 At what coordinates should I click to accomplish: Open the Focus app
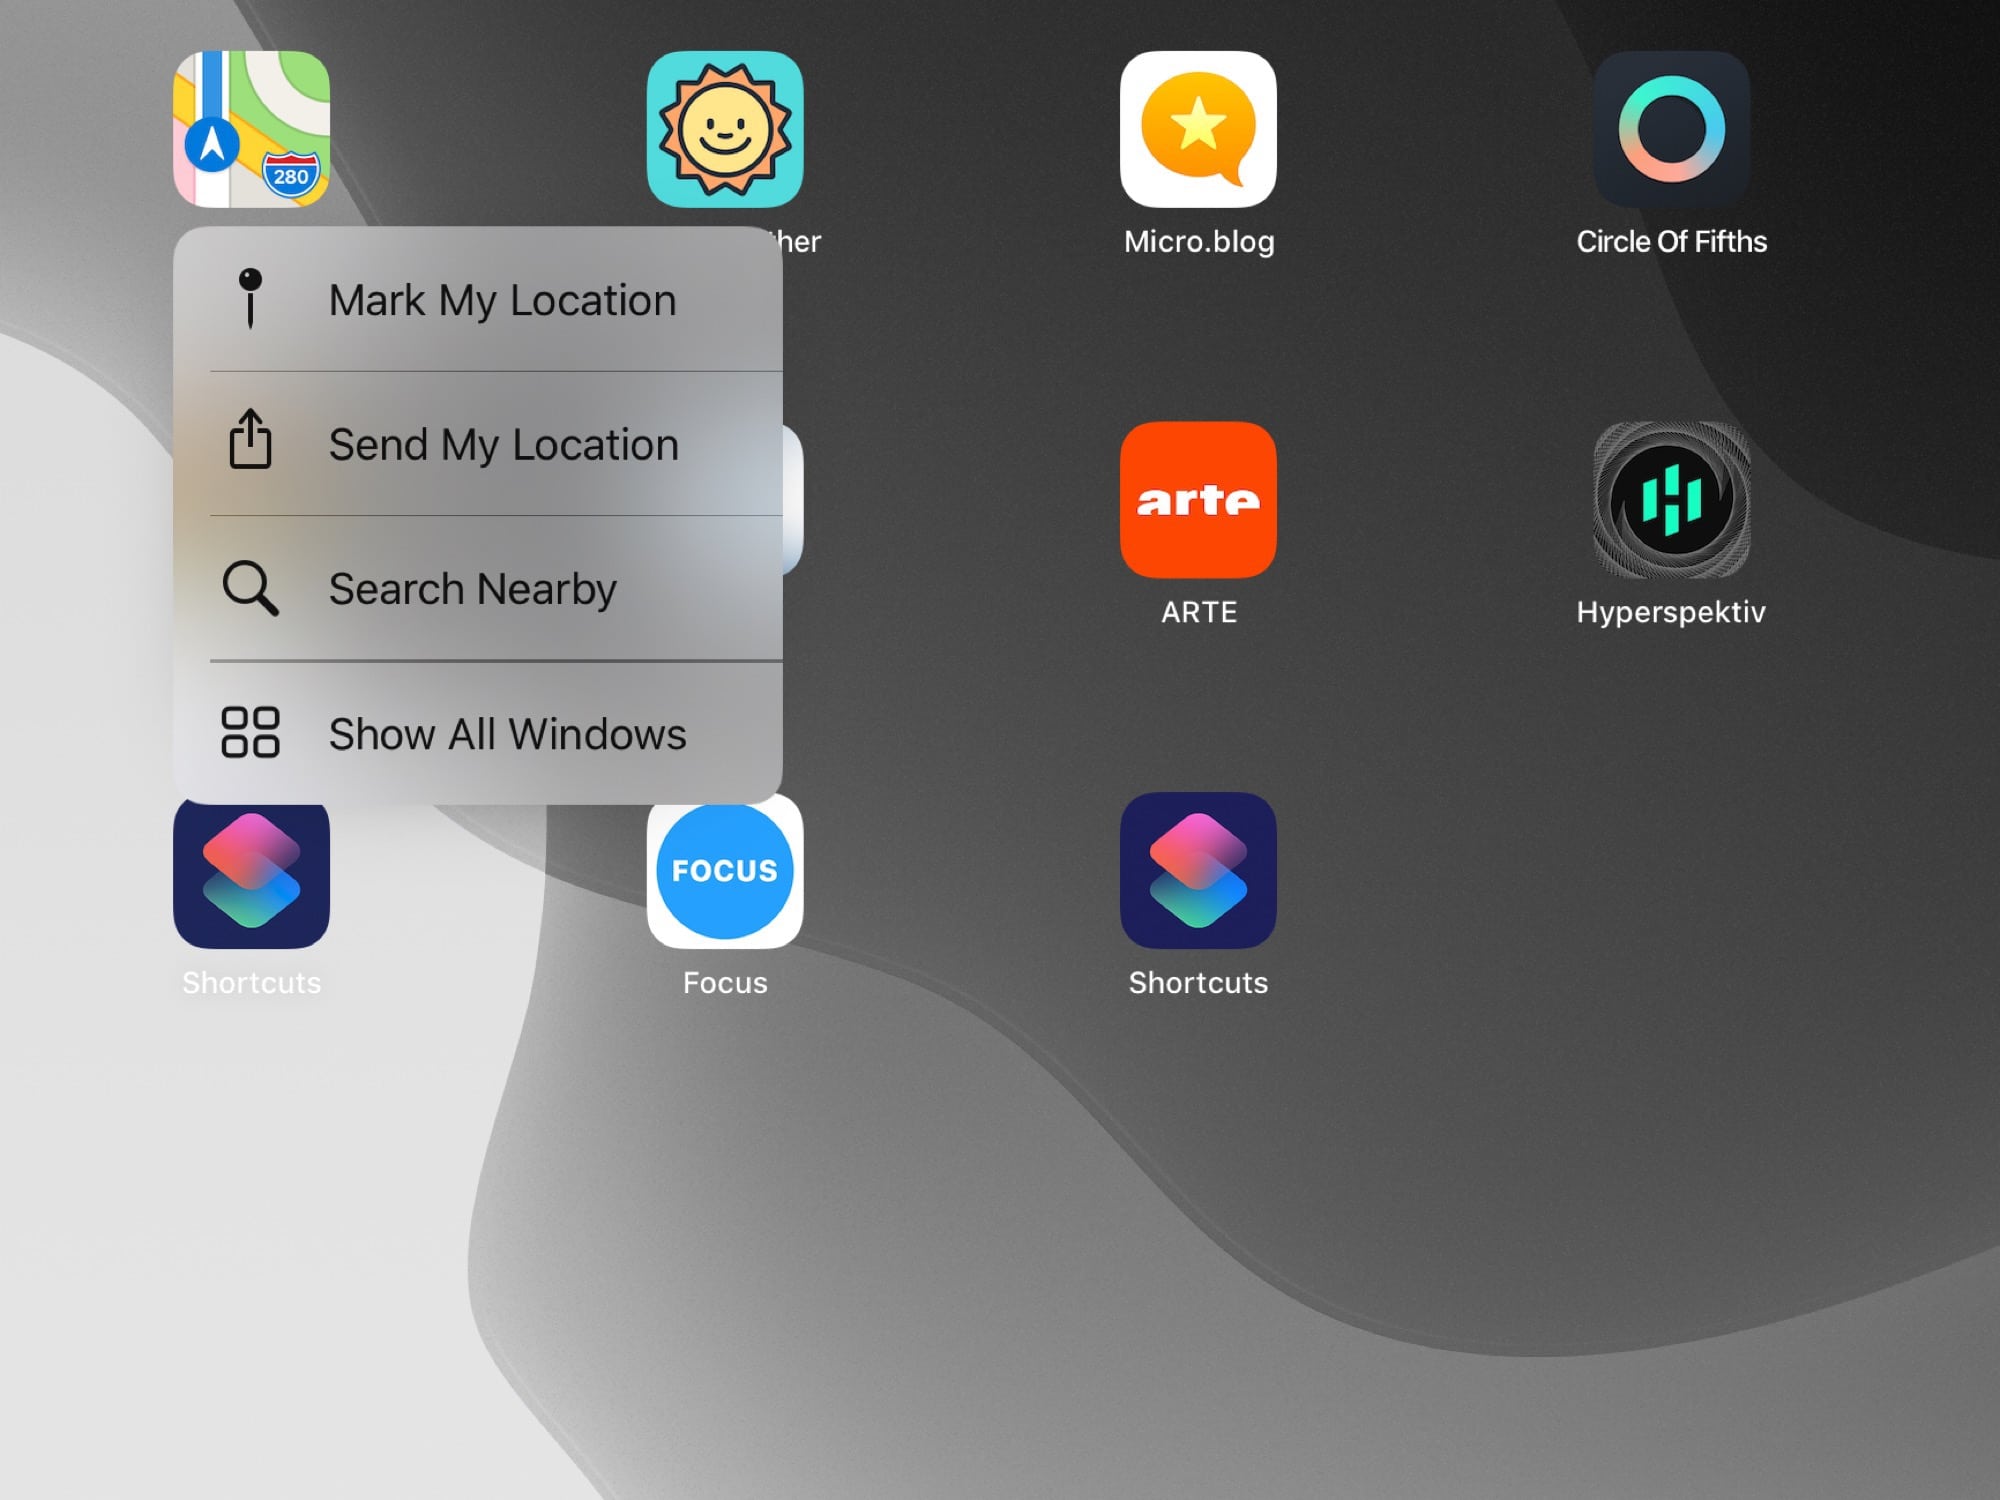pyautogui.click(x=723, y=873)
